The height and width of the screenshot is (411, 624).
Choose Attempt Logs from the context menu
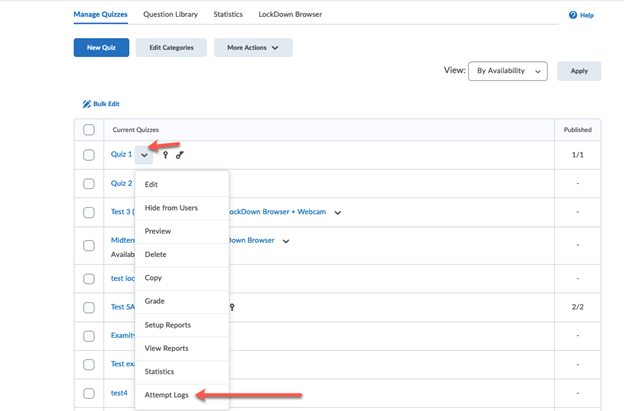(x=166, y=395)
